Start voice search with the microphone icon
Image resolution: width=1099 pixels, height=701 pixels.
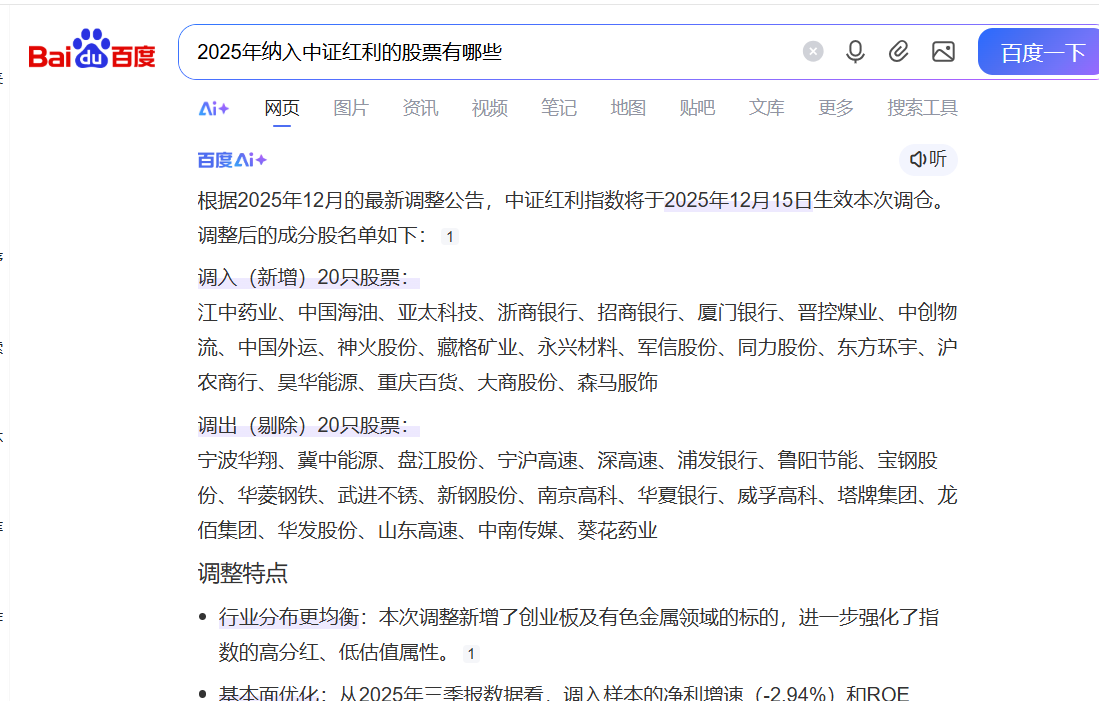(x=855, y=51)
